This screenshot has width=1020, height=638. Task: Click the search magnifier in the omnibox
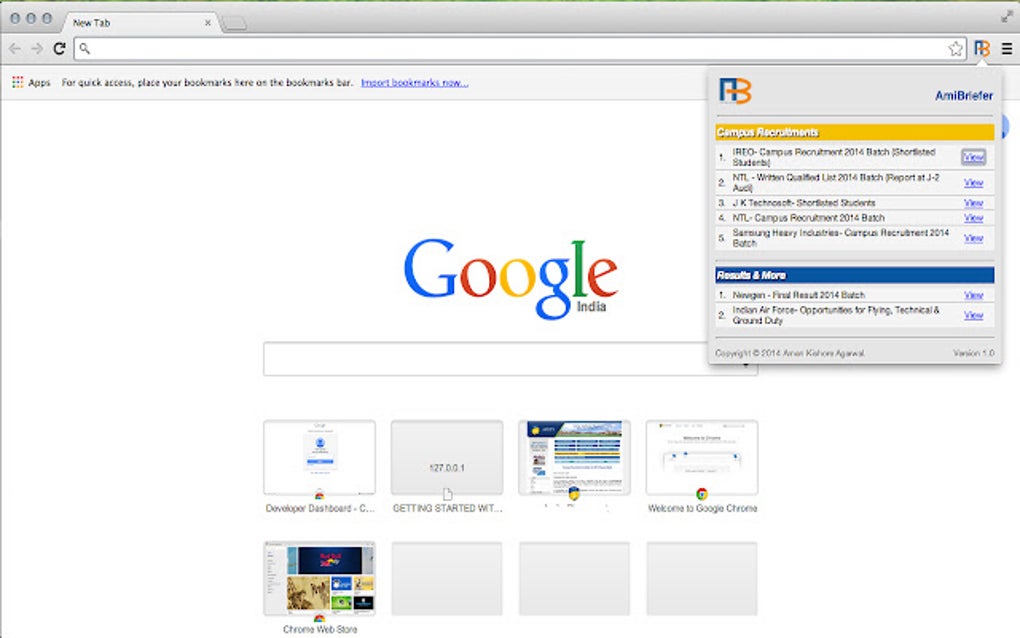pyautogui.click(x=84, y=47)
